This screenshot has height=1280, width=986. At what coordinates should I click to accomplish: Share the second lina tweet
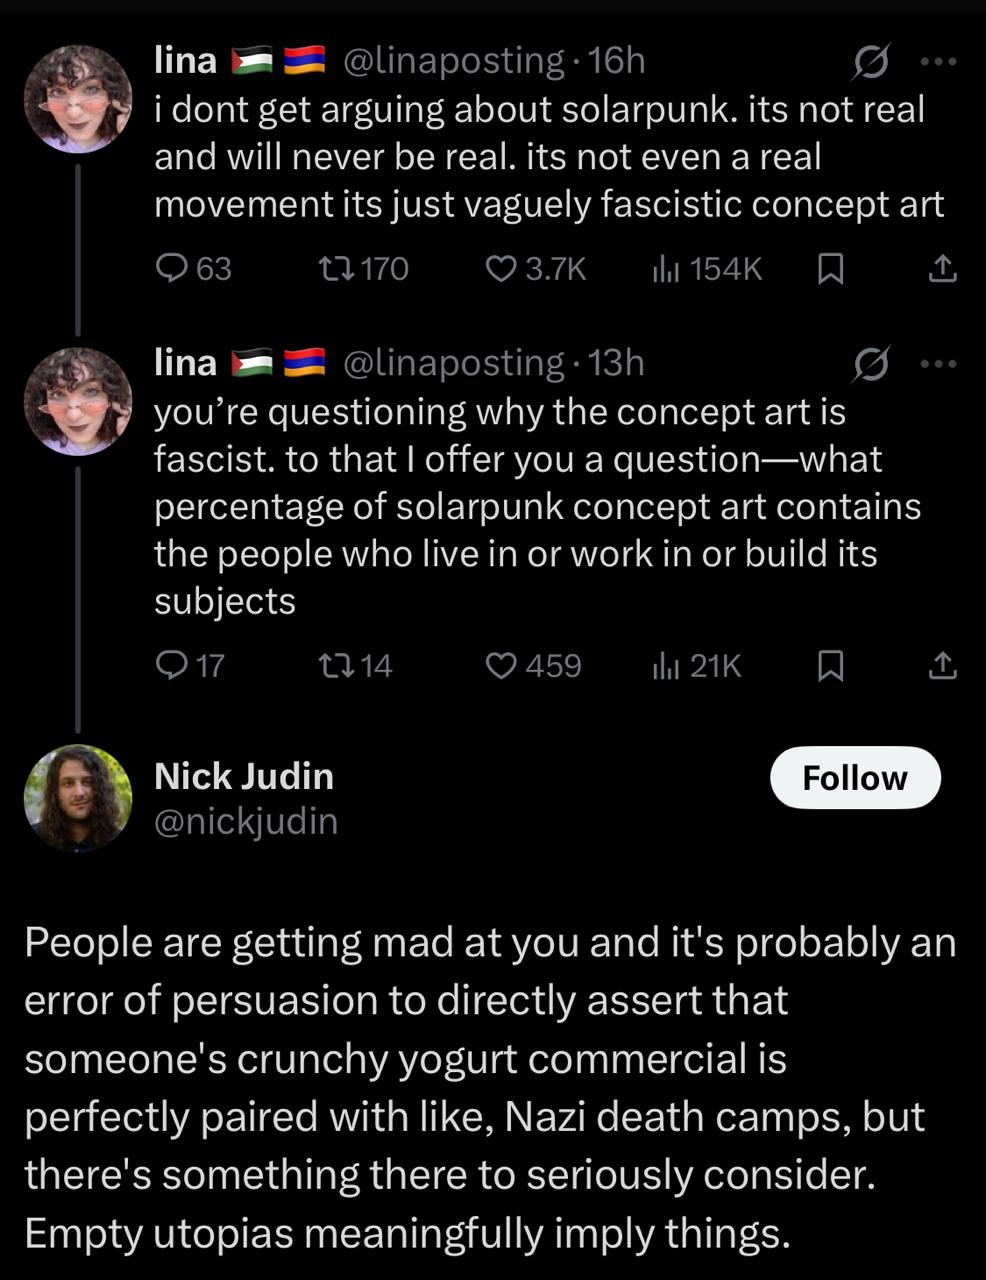pyautogui.click(x=942, y=665)
